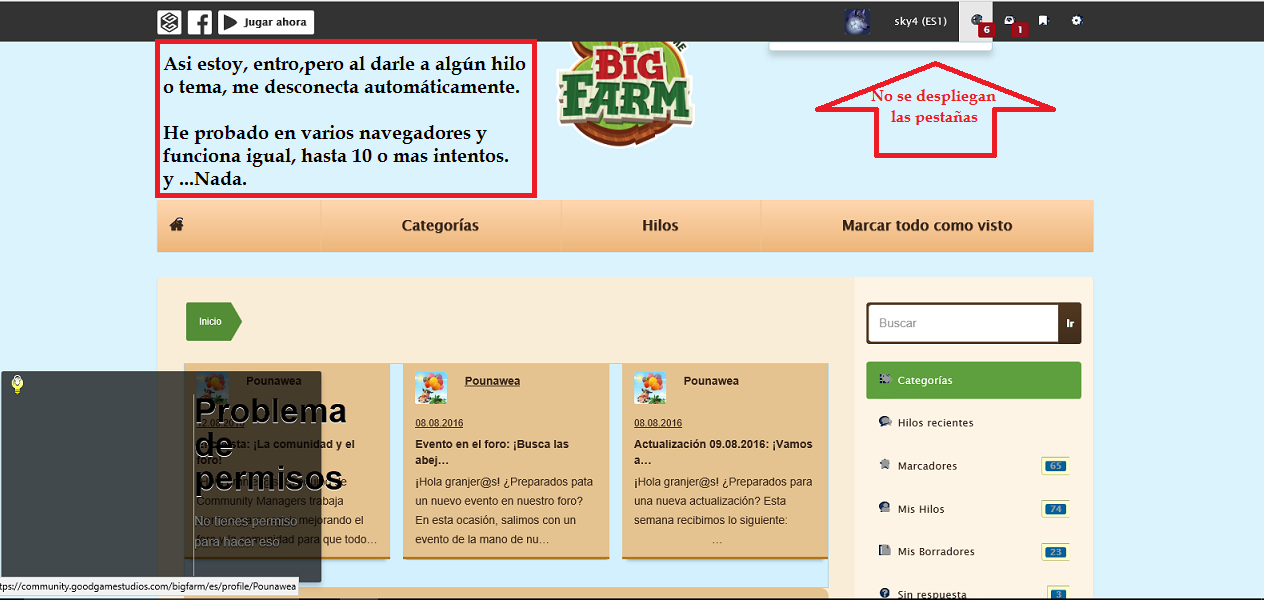Image resolution: width=1264 pixels, height=600 pixels.
Task: Click the Mis Borradores document icon
Action: (x=884, y=550)
